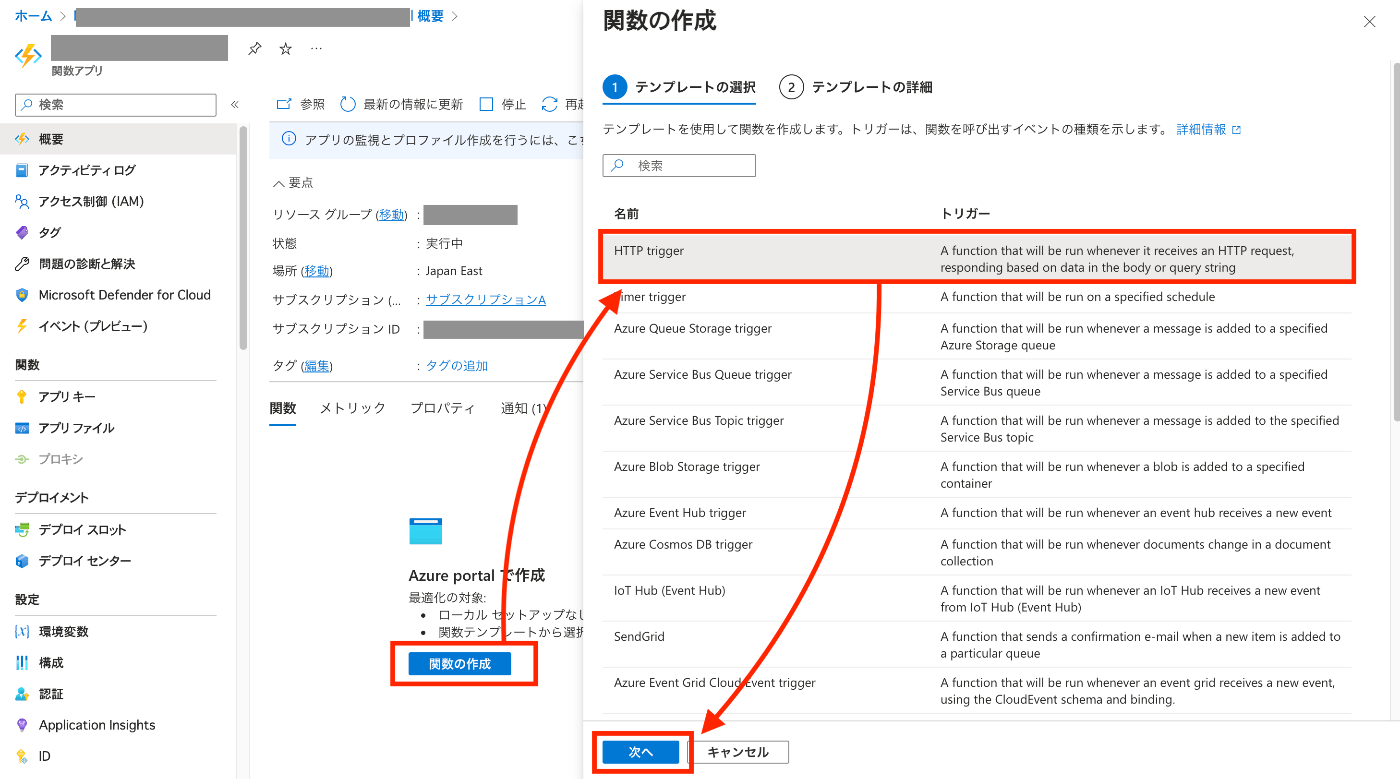Select IoT Hub (Event Hub) template
Screen dimensions: 1400x779
point(977,598)
